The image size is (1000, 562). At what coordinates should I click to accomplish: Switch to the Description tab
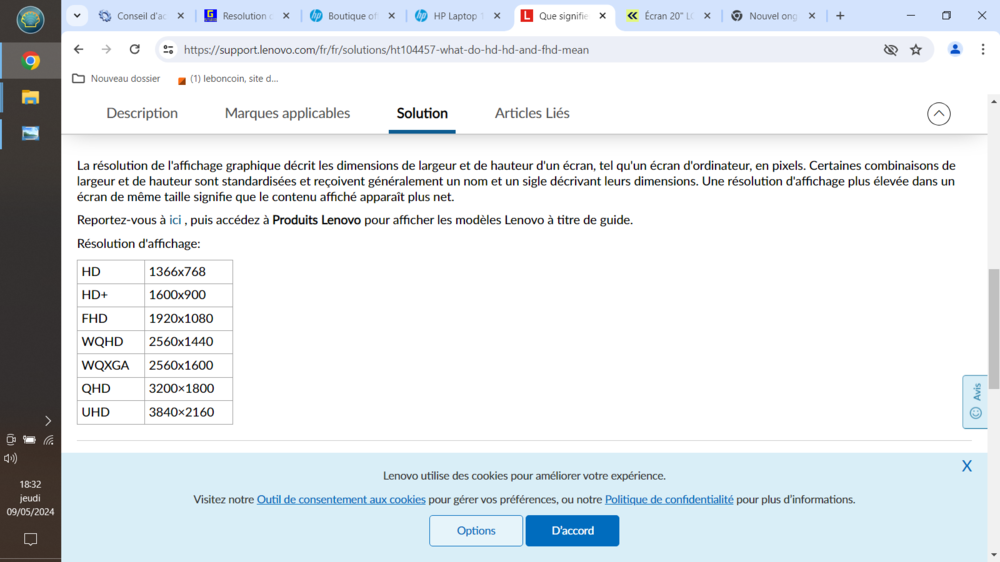coord(142,114)
